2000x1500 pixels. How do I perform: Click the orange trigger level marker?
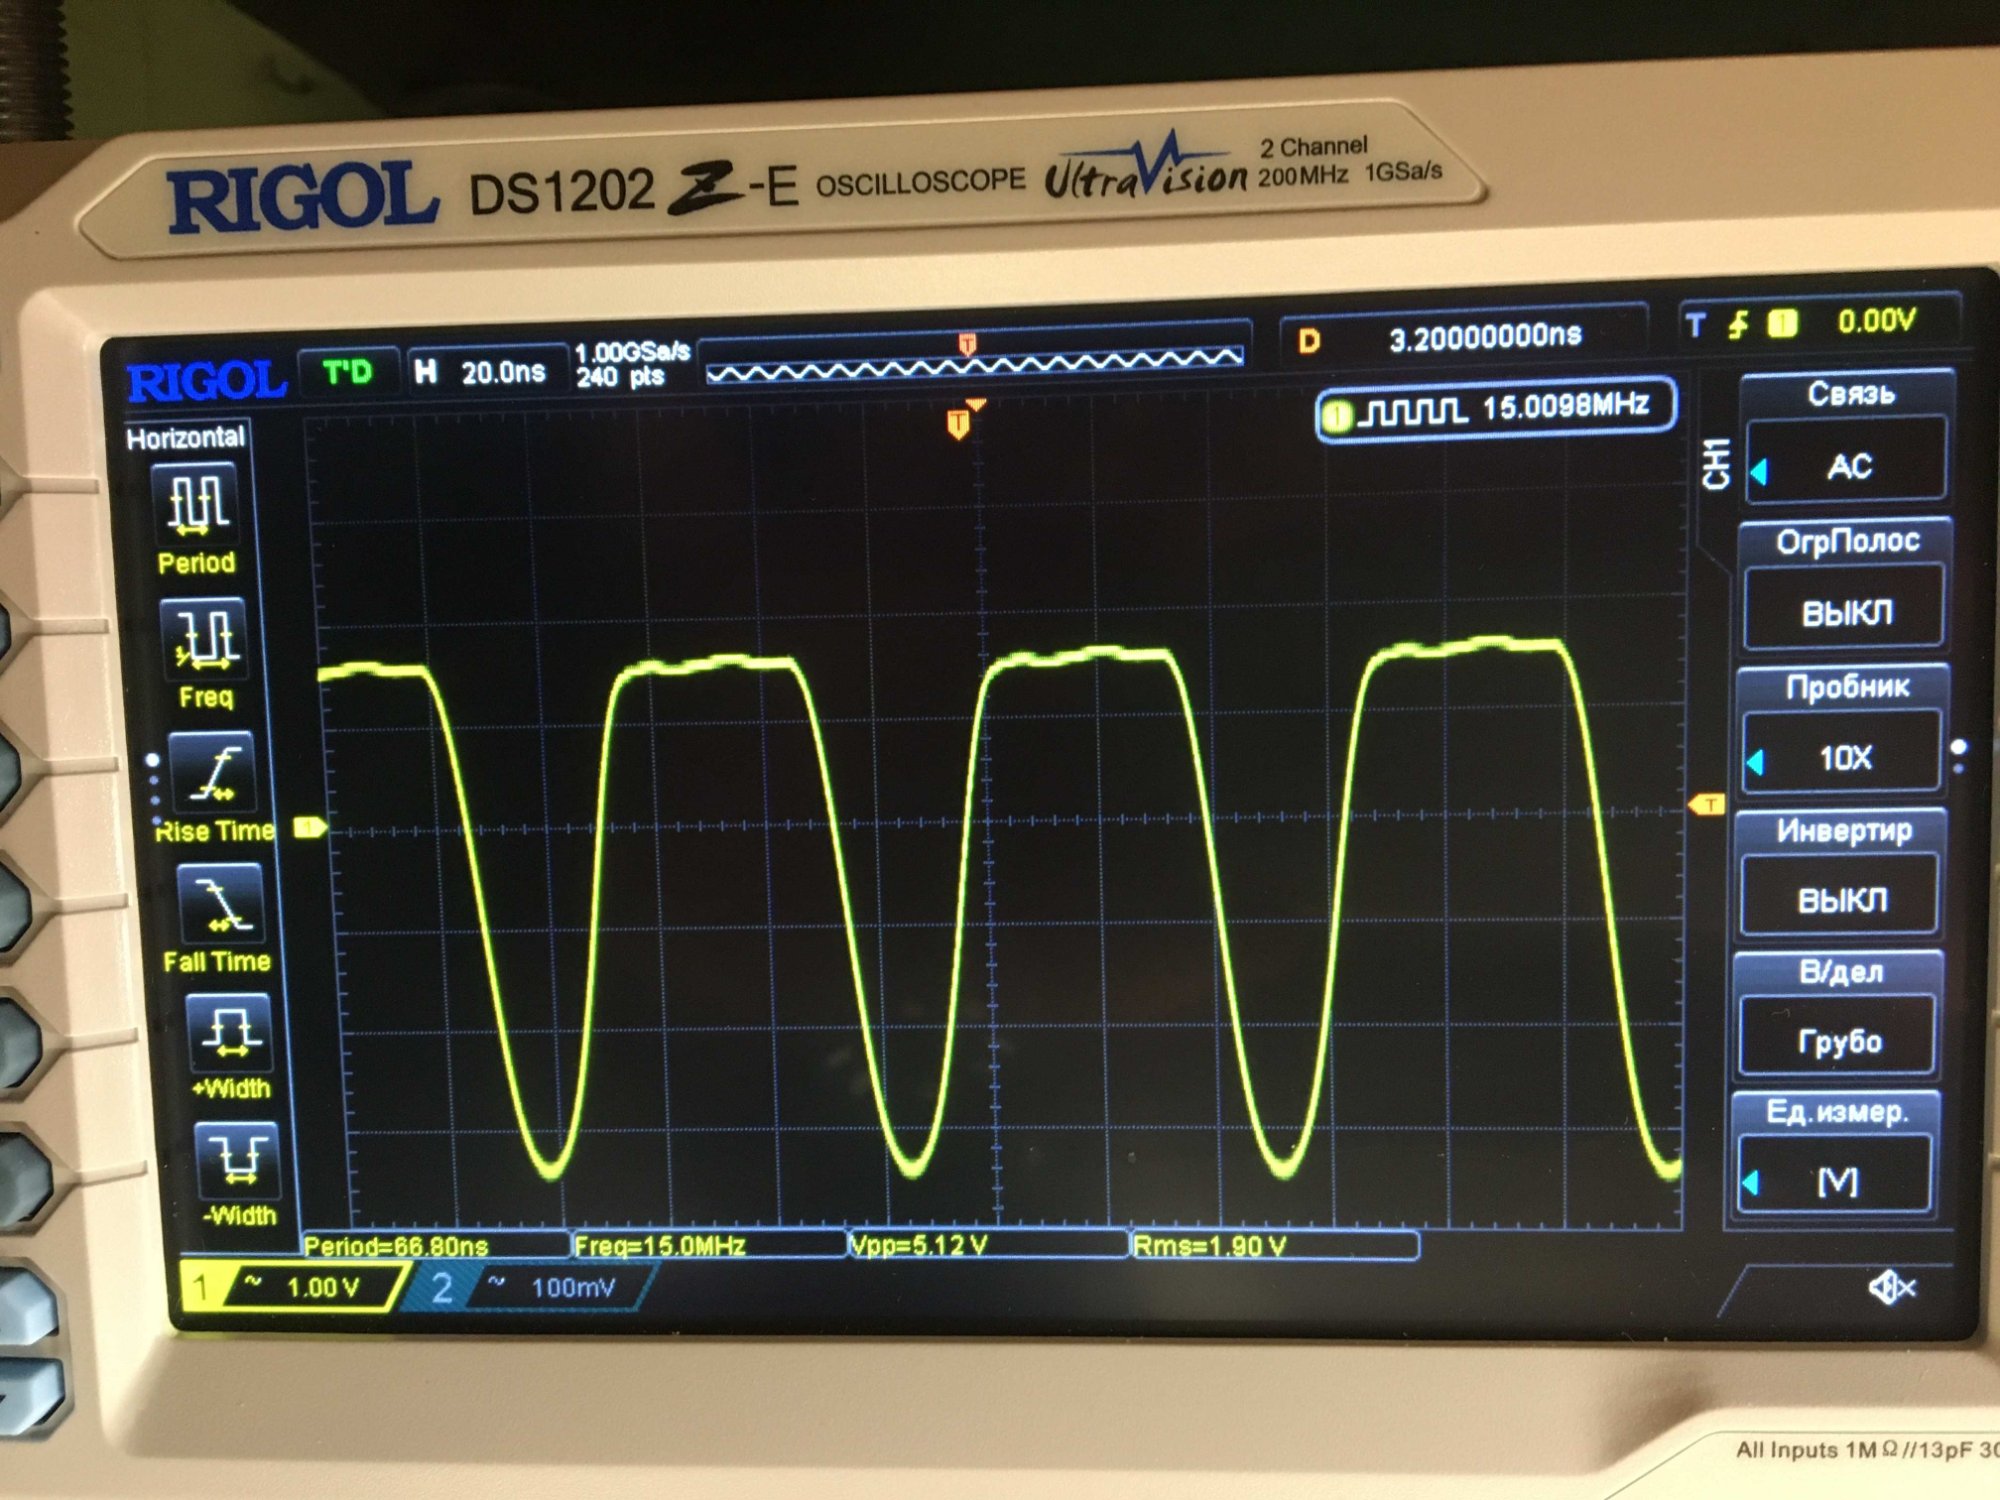1706,805
